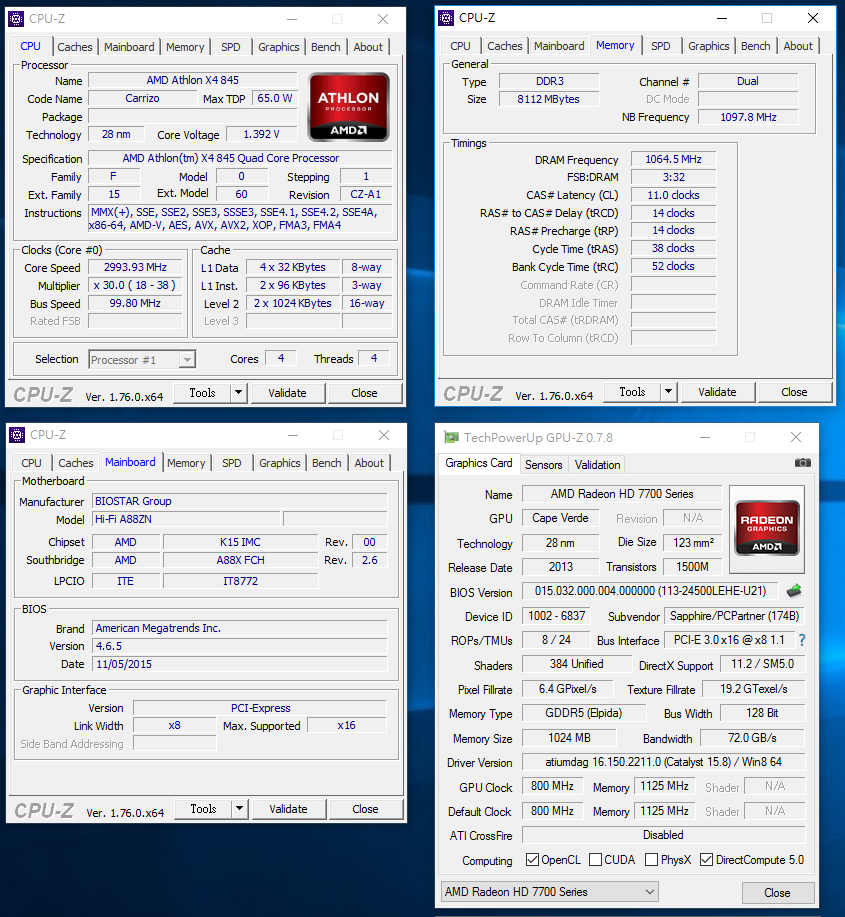
Task: Minimize the CPU-Z window showing the Memory tab
Action: pyautogui.click(x=722, y=18)
